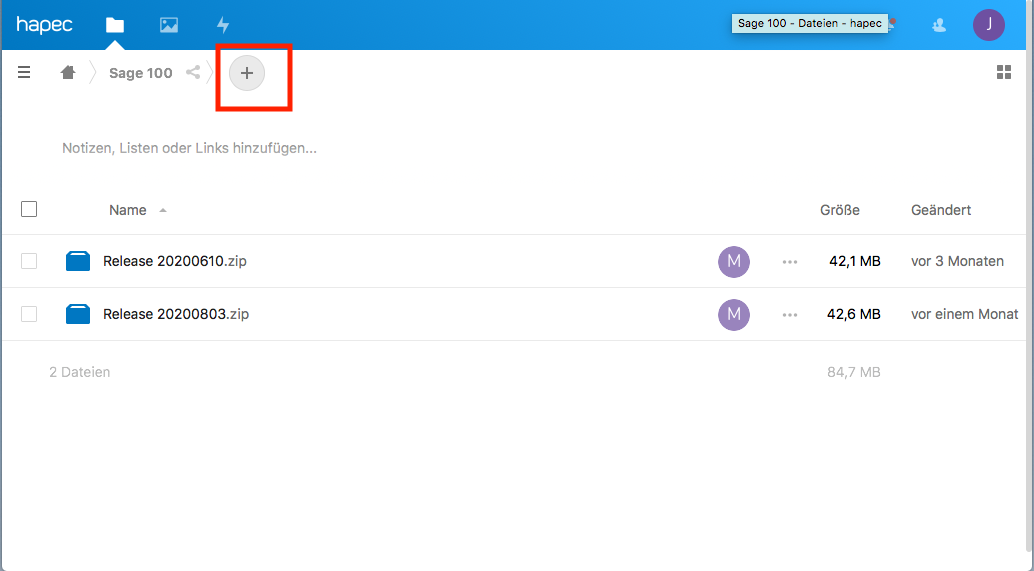The width and height of the screenshot is (1034, 571).
Task: Click the share icon beside Sage 100
Action: pos(193,72)
